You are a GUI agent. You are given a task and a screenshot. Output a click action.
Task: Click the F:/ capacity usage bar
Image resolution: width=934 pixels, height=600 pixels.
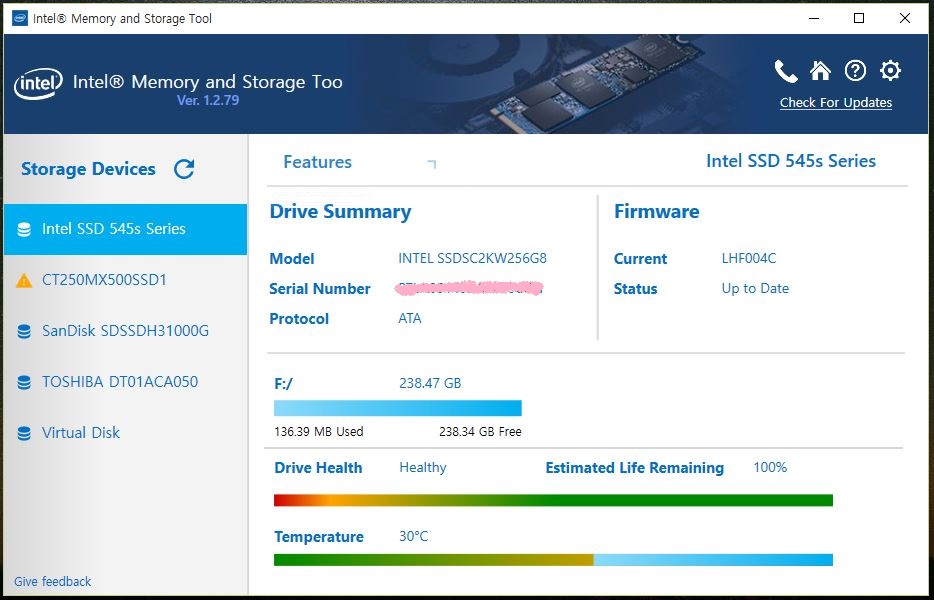coord(397,408)
